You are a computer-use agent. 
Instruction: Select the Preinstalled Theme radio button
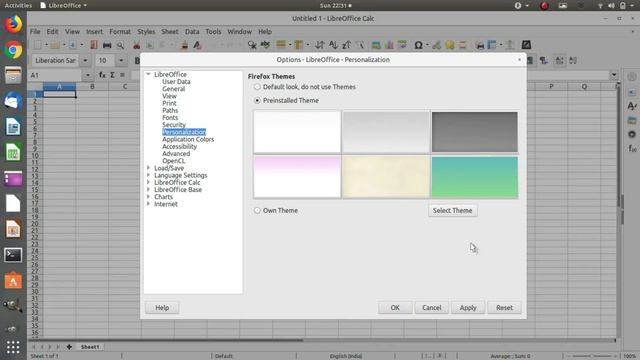click(257, 100)
